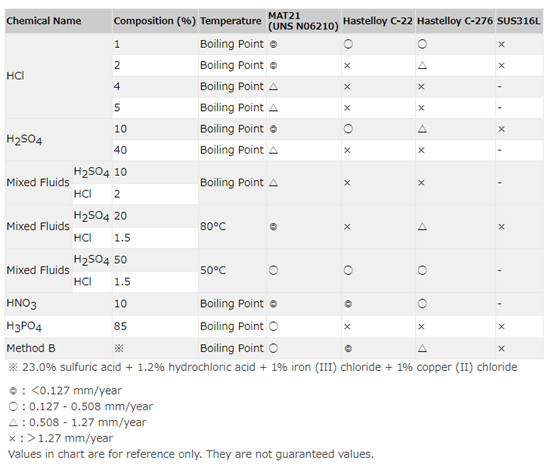Click the 80°C temperature cell
The width and height of the screenshot is (549, 473).
pyautogui.click(x=232, y=227)
